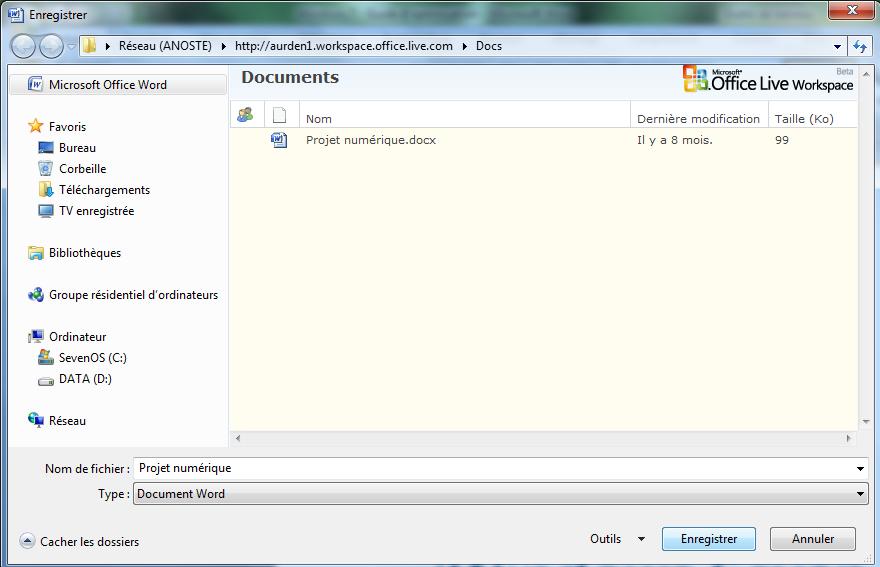Screen dimensions: 880x567
Task: Click the horizontal scrollbar left arrow
Action: click(238, 438)
